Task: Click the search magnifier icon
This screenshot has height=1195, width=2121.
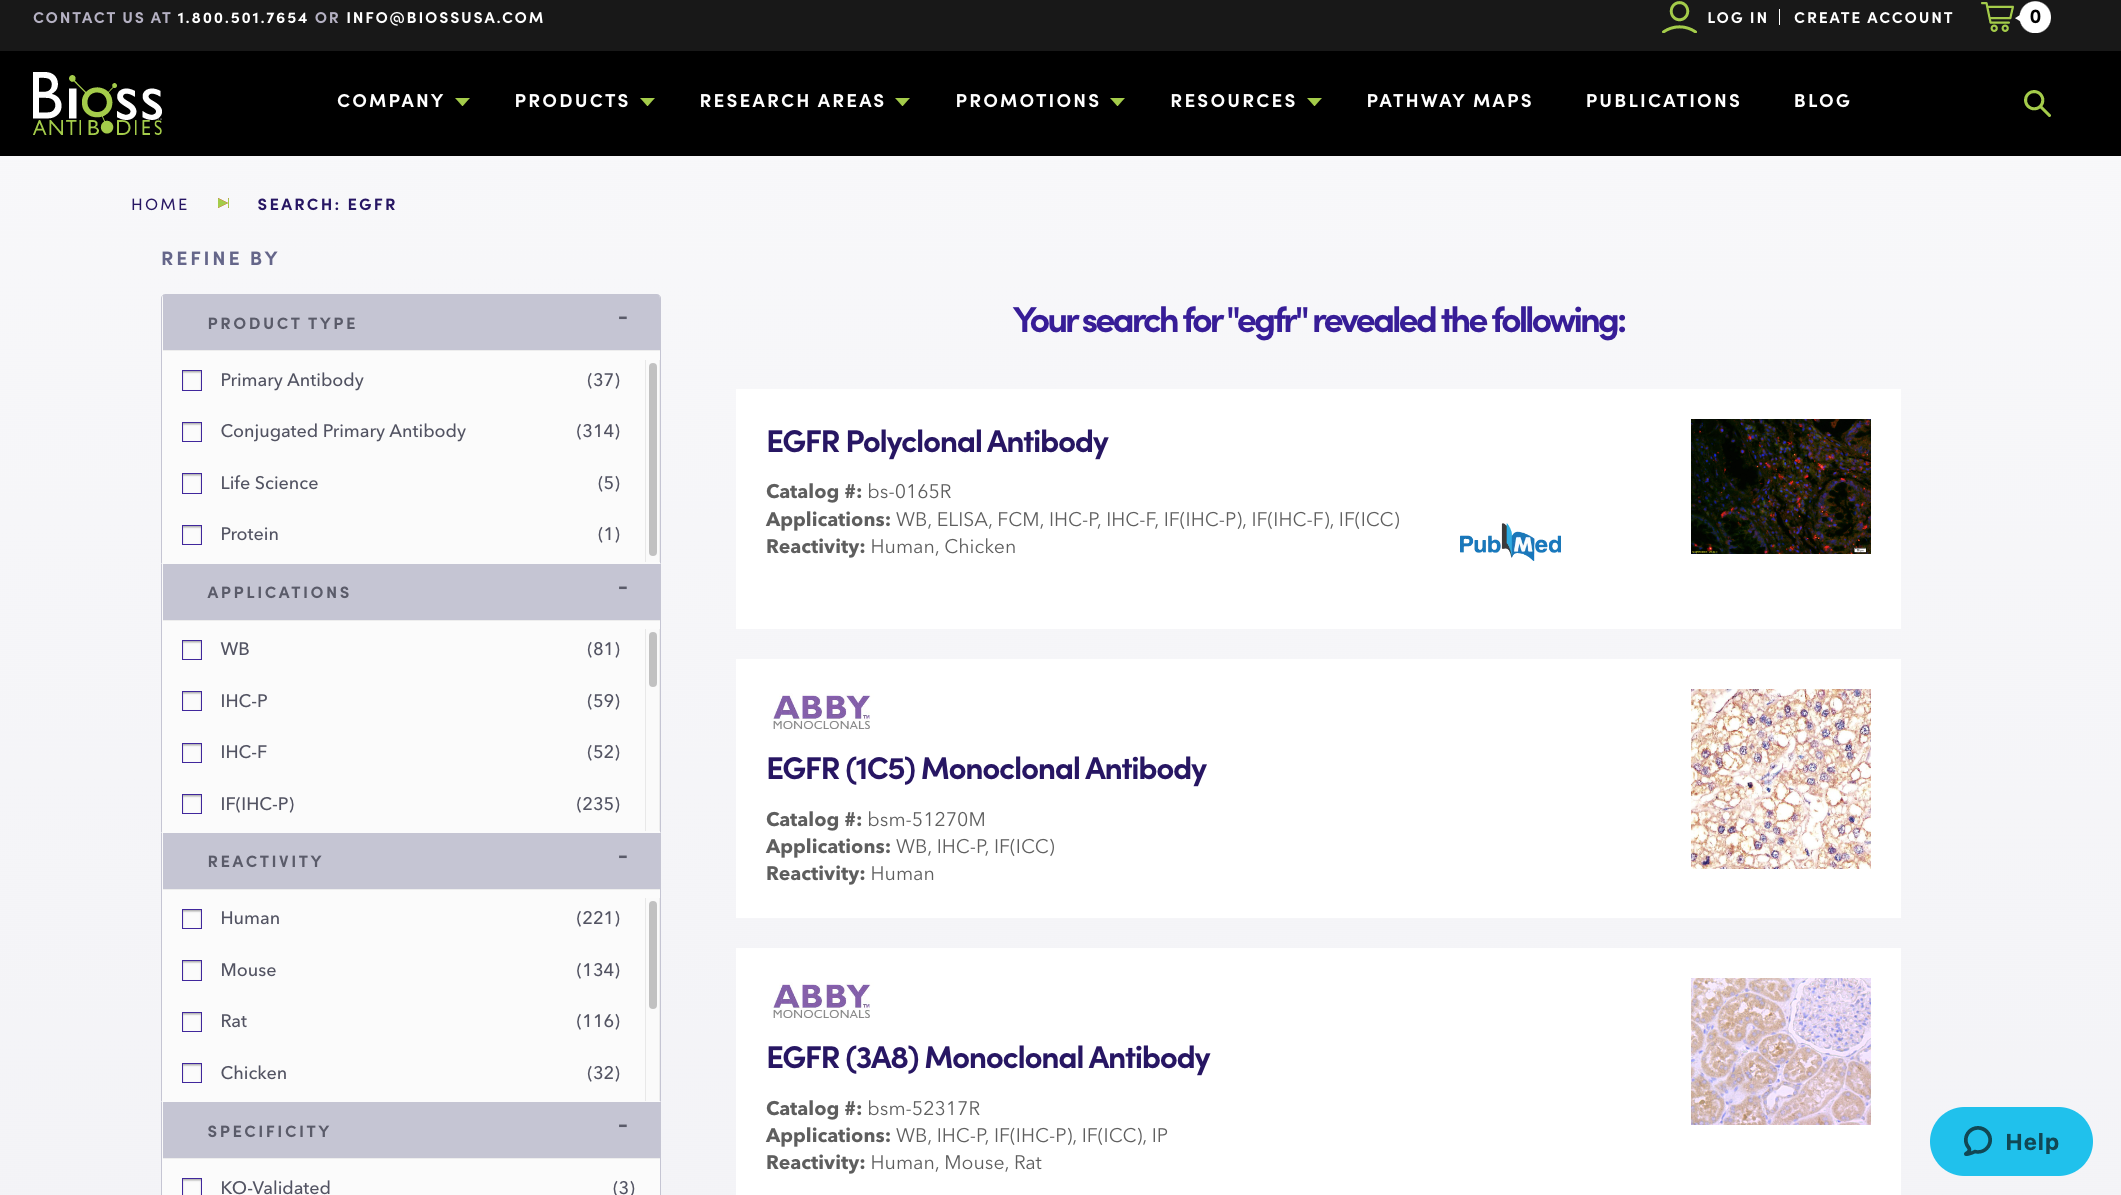Action: (x=2037, y=102)
